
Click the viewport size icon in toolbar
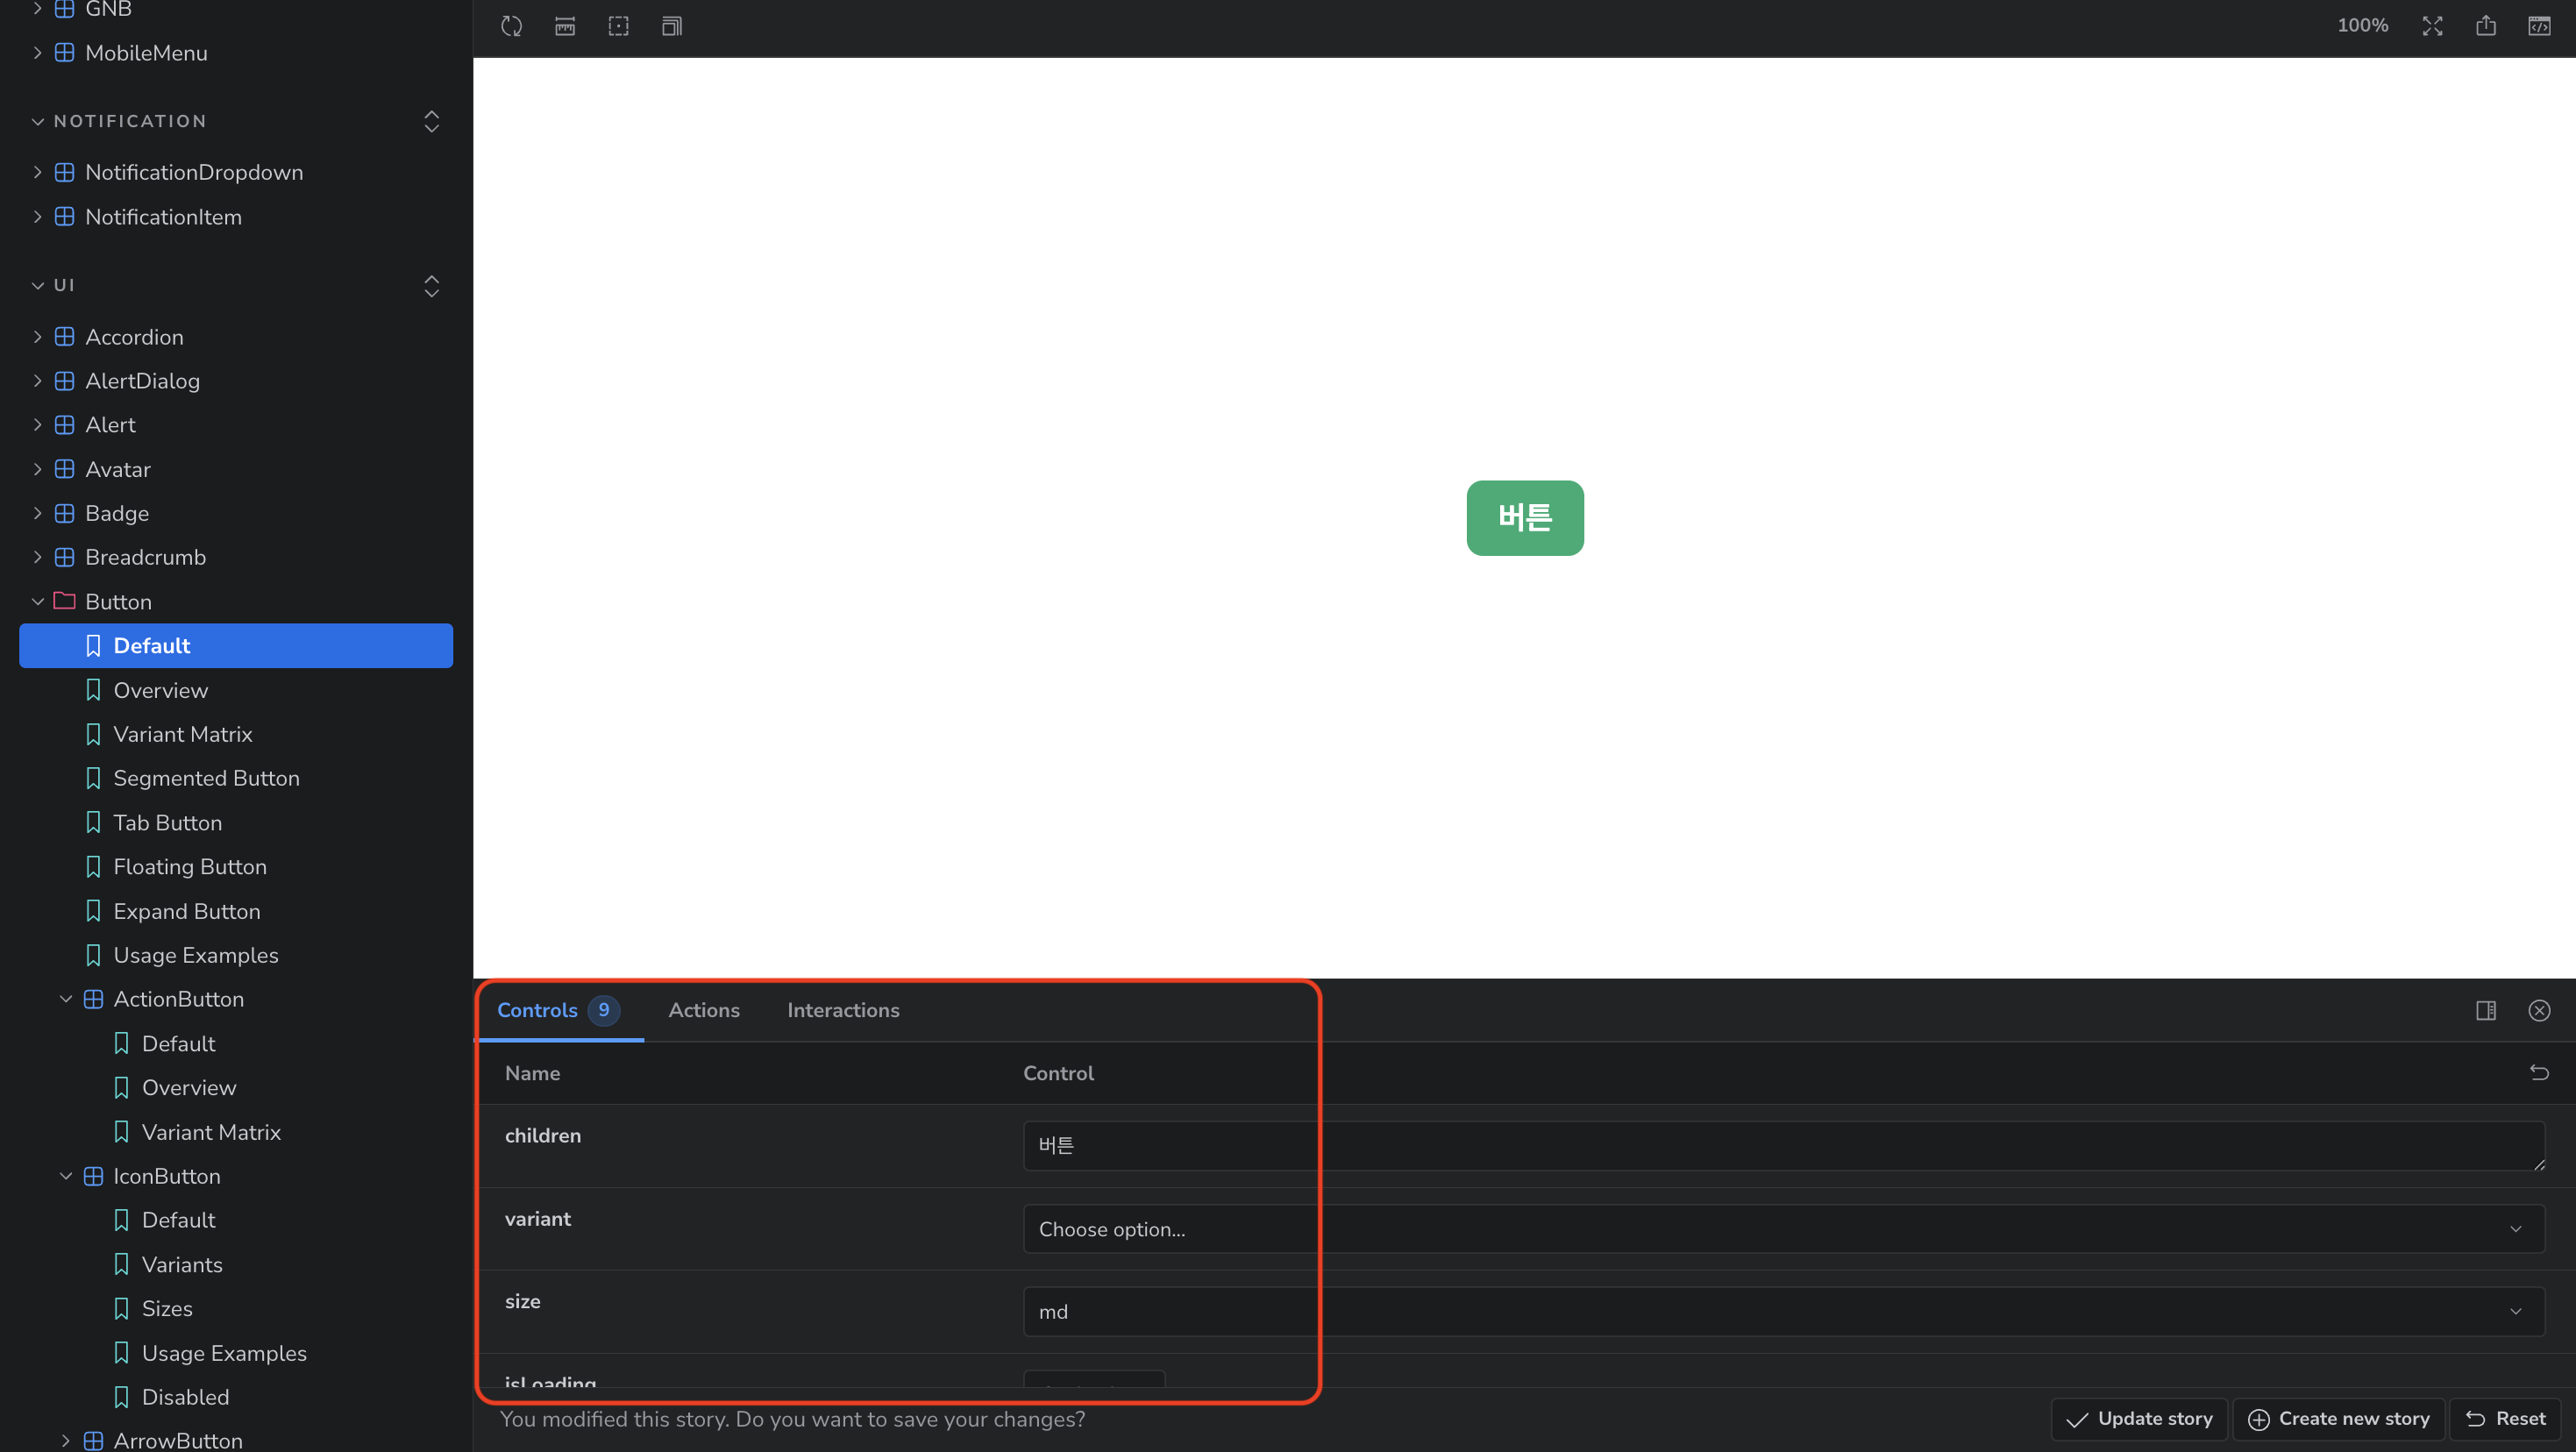pyautogui.click(x=672, y=26)
